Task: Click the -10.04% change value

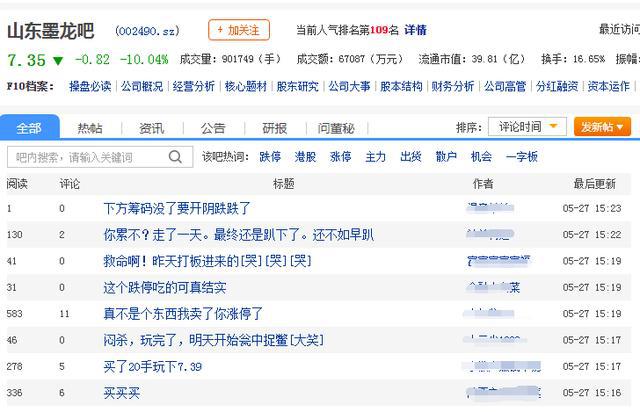Action: [144, 60]
